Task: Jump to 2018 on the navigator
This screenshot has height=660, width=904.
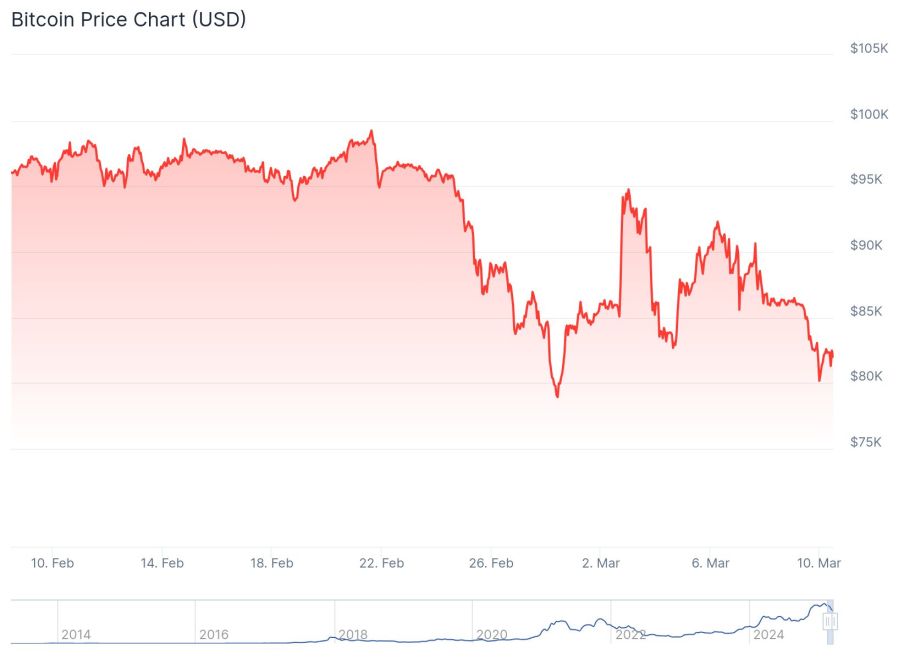Action: (353, 634)
